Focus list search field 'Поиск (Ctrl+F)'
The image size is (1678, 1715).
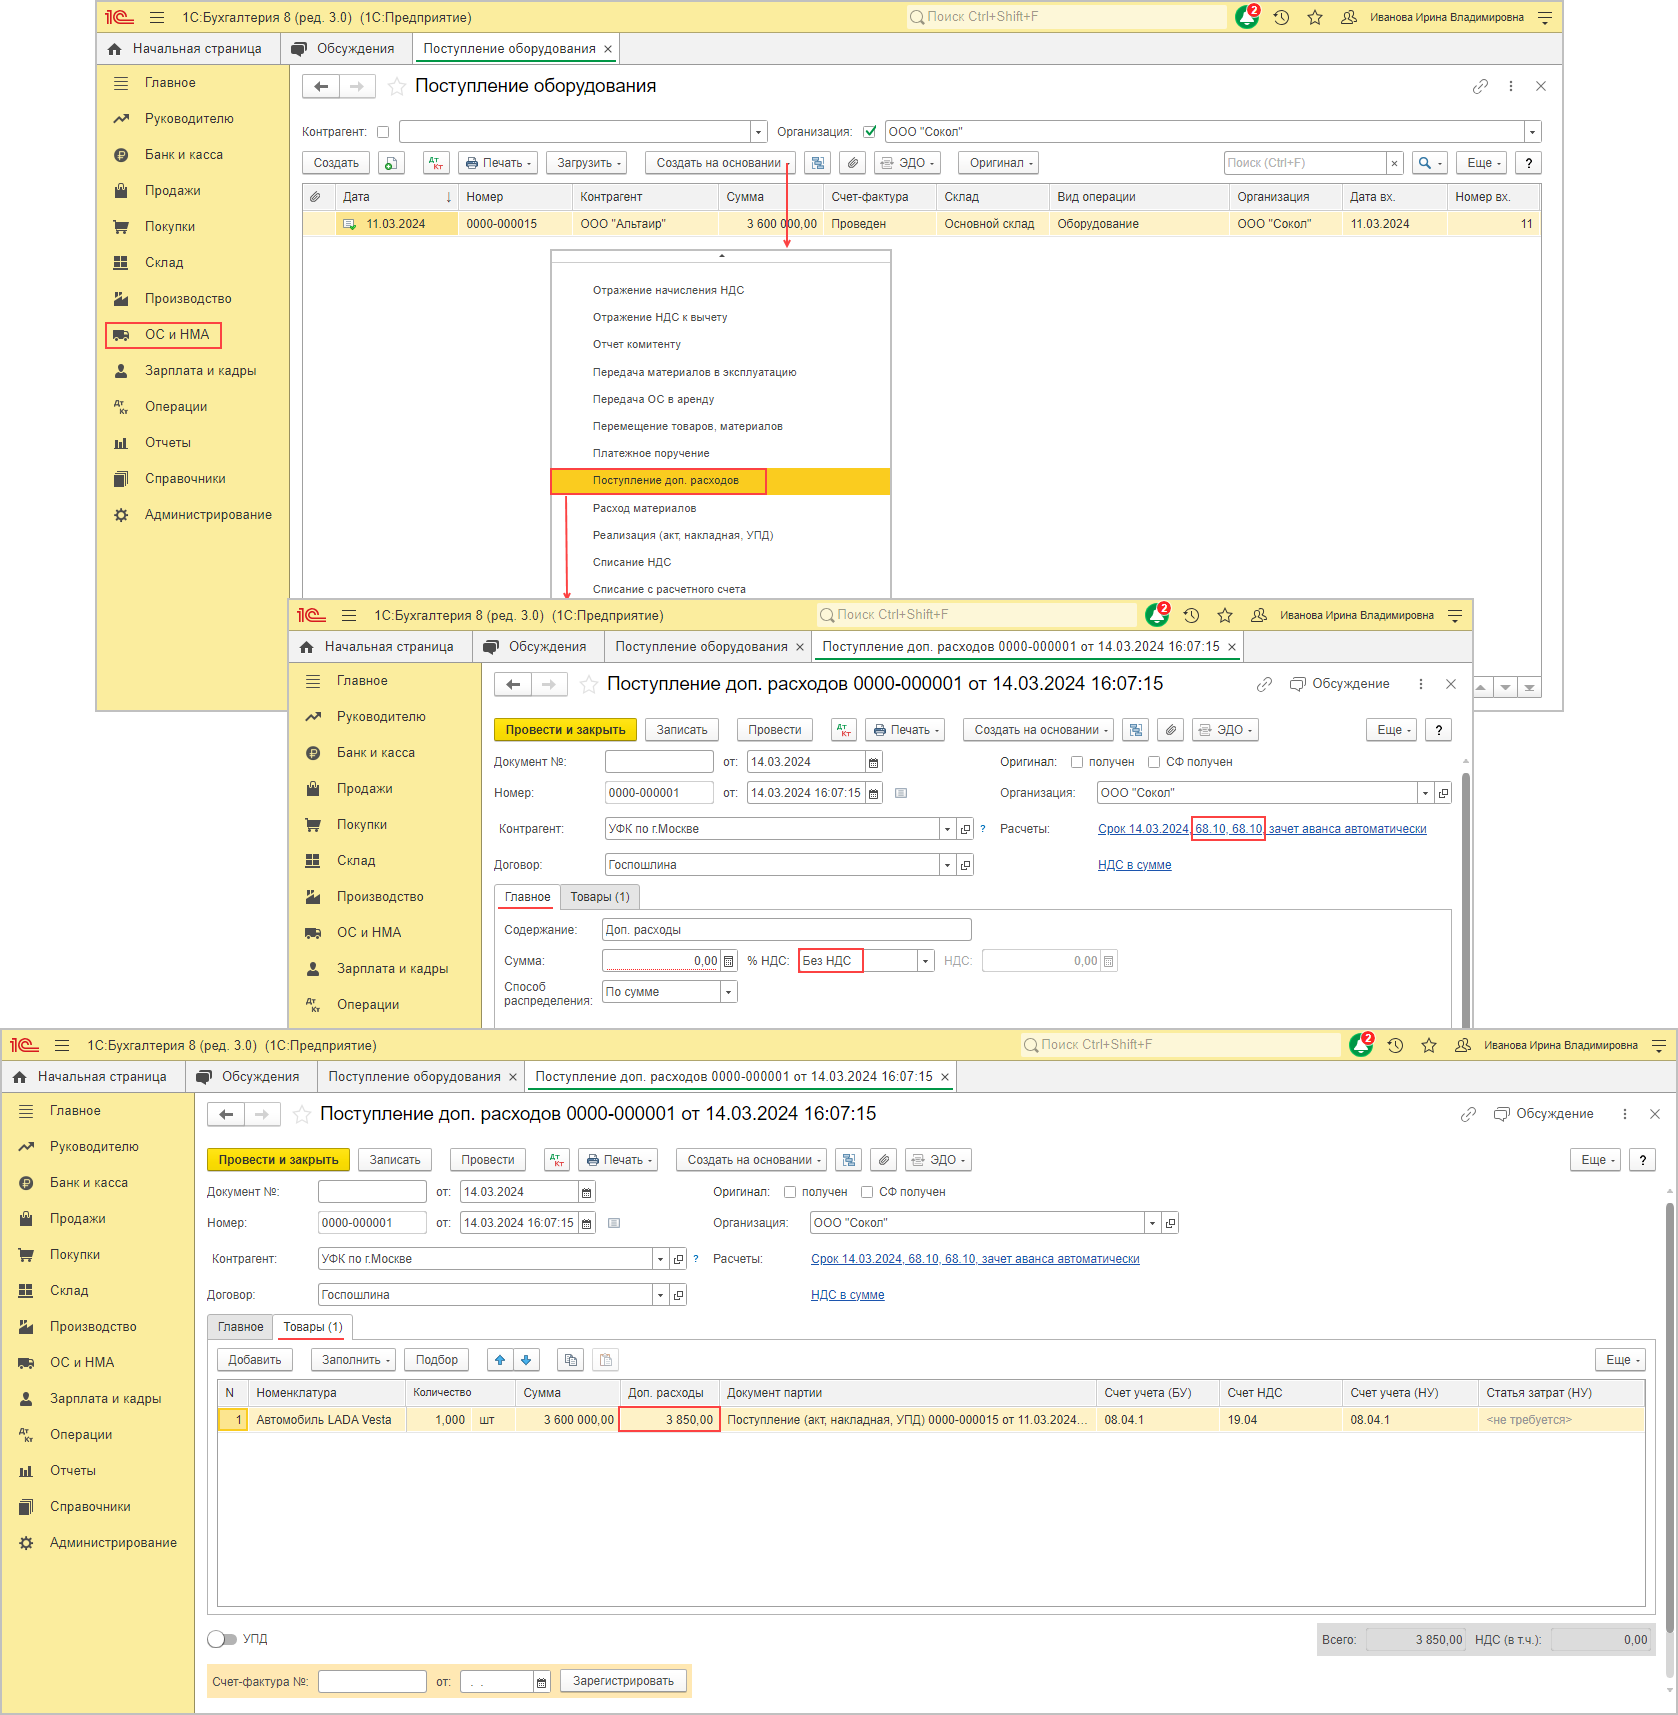[x=1306, y=163]
